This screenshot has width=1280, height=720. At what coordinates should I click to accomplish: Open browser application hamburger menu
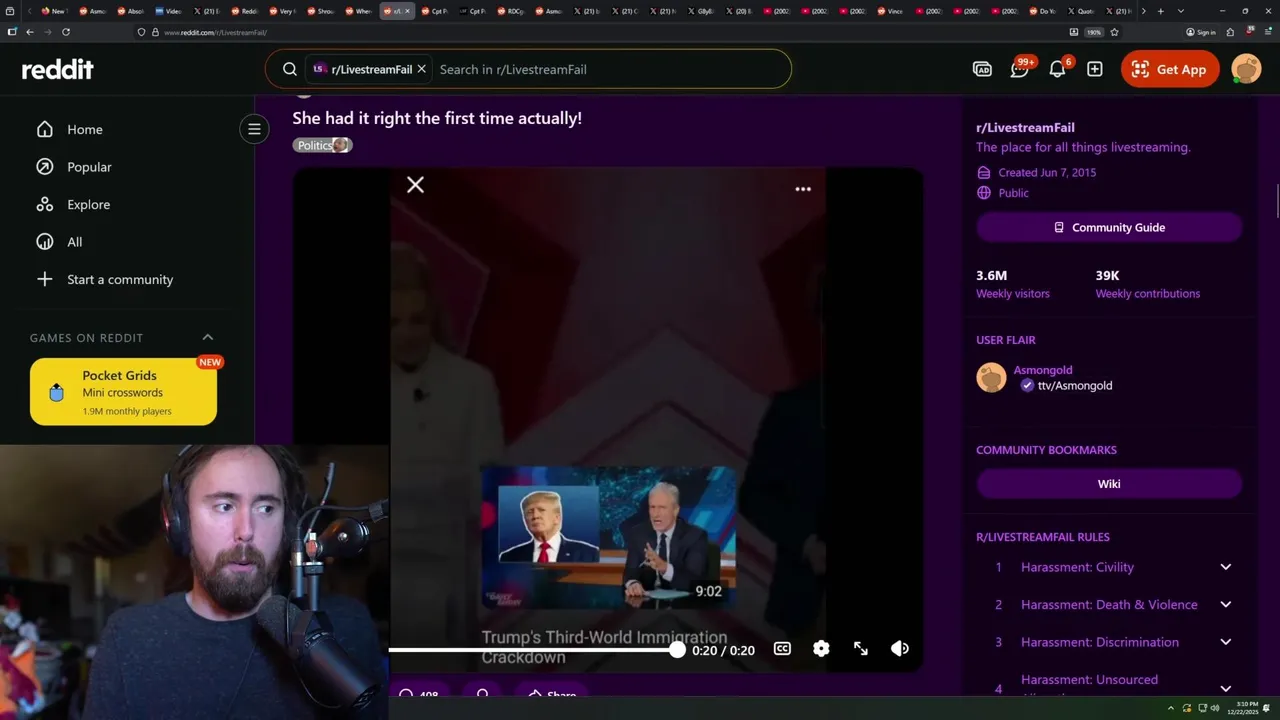pos(1266,32)
